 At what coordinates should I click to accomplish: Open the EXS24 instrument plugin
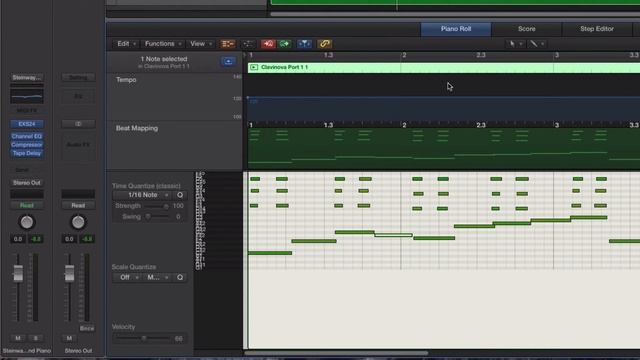coord(27,124)
